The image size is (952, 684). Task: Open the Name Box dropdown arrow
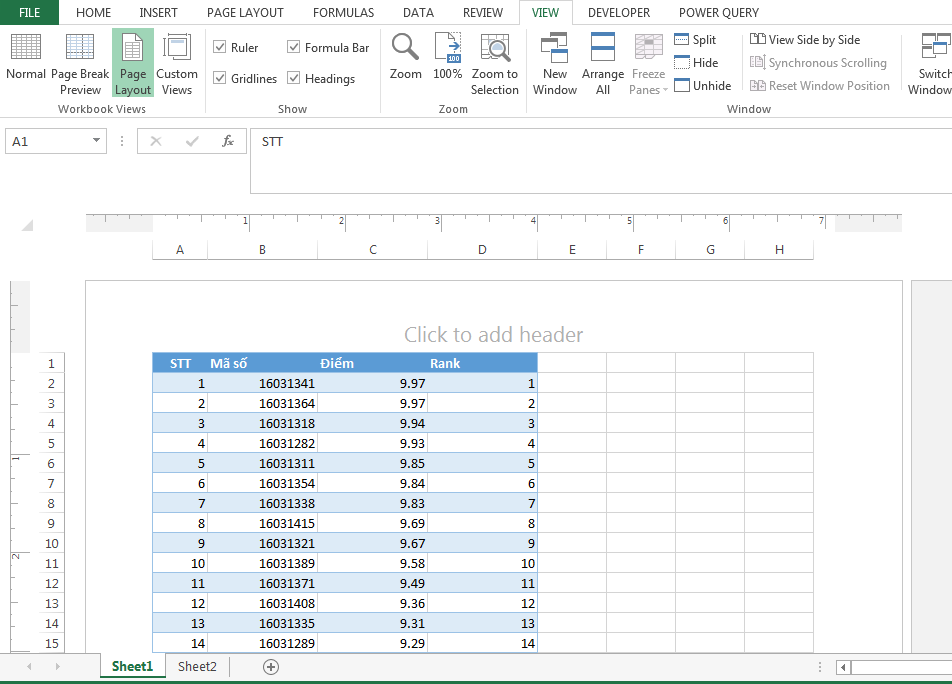96,141
